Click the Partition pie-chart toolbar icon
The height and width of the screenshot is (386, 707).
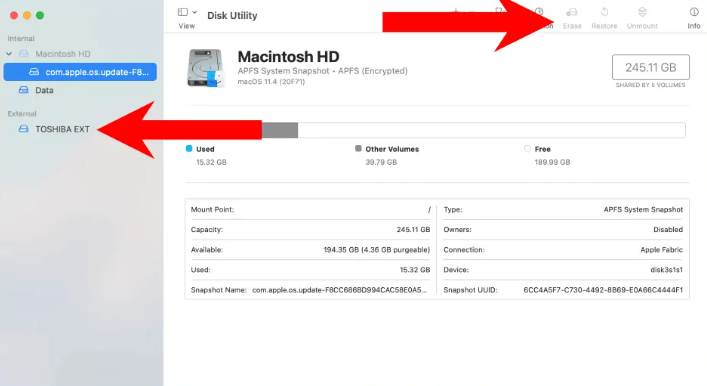540,12
